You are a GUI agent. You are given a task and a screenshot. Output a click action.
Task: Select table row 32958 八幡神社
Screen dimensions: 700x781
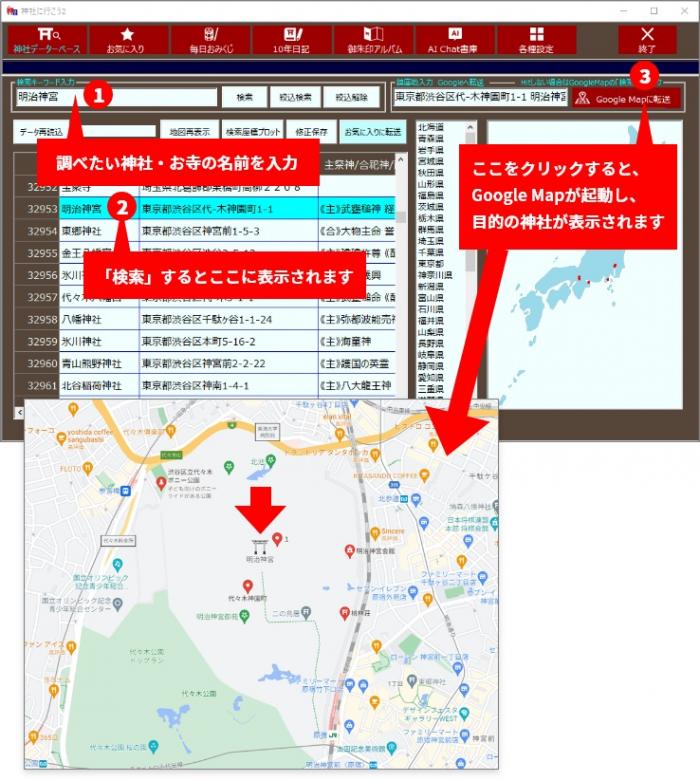(205, 319)
